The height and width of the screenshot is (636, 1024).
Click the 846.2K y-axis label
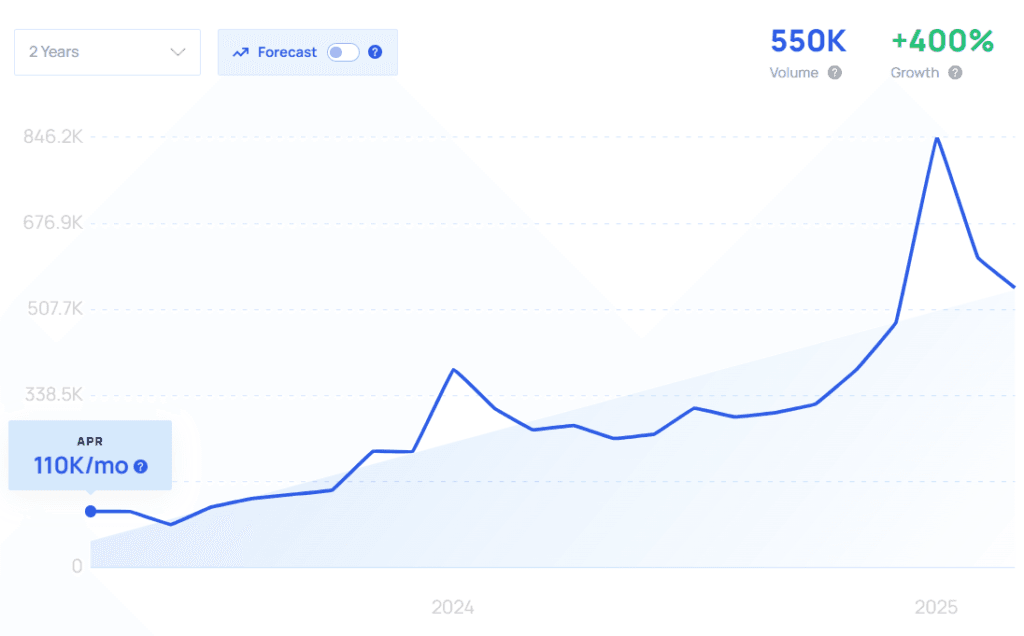click(53, 137)
